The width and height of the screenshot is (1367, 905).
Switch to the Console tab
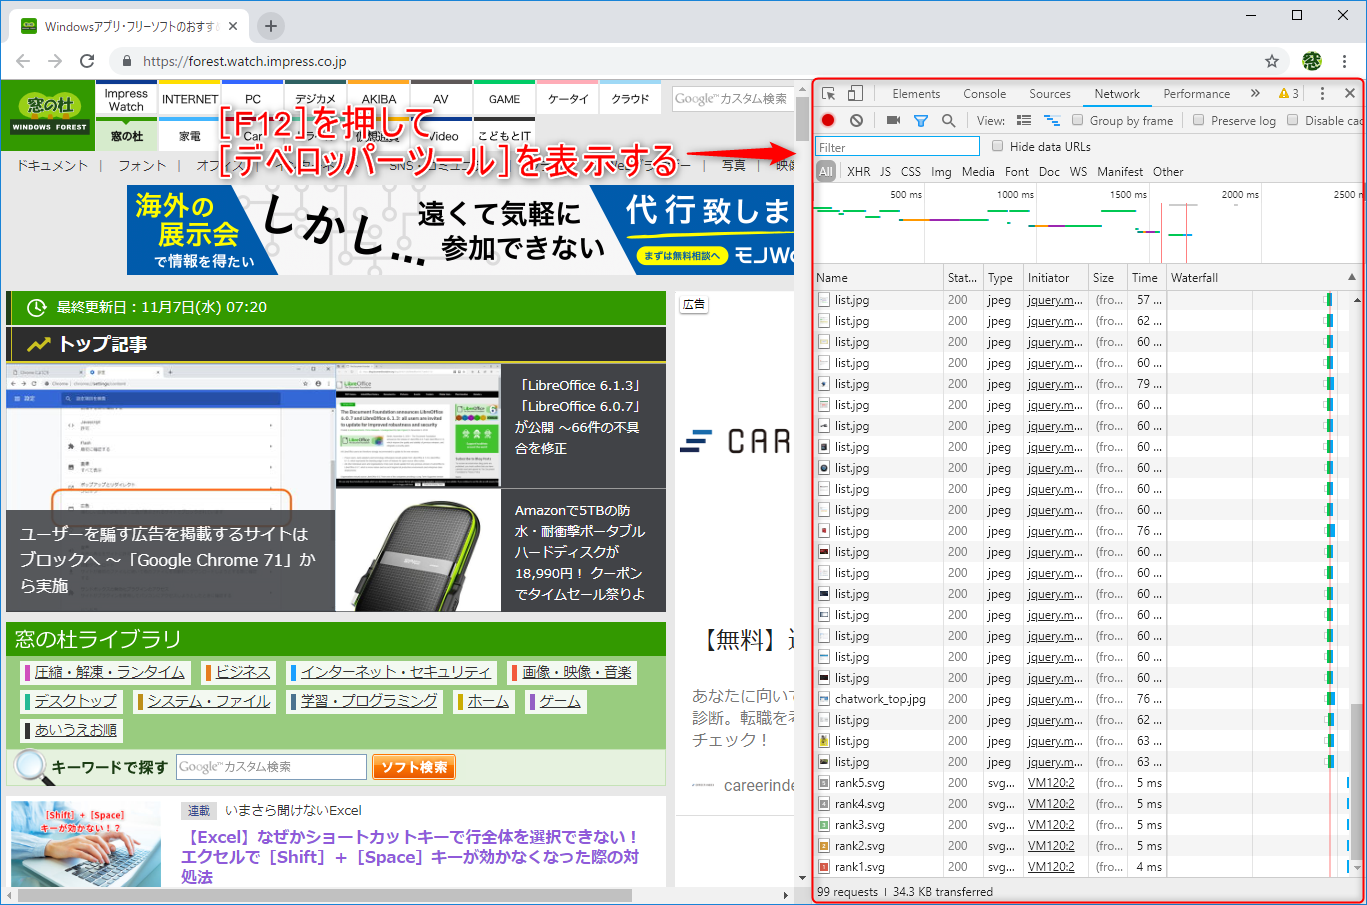pos(985,93)
